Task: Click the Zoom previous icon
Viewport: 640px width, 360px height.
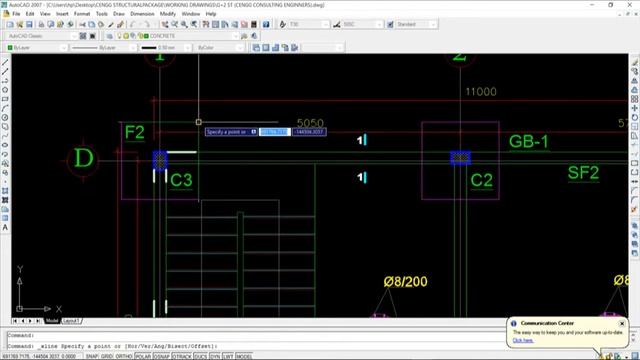Action: point(194,24)
